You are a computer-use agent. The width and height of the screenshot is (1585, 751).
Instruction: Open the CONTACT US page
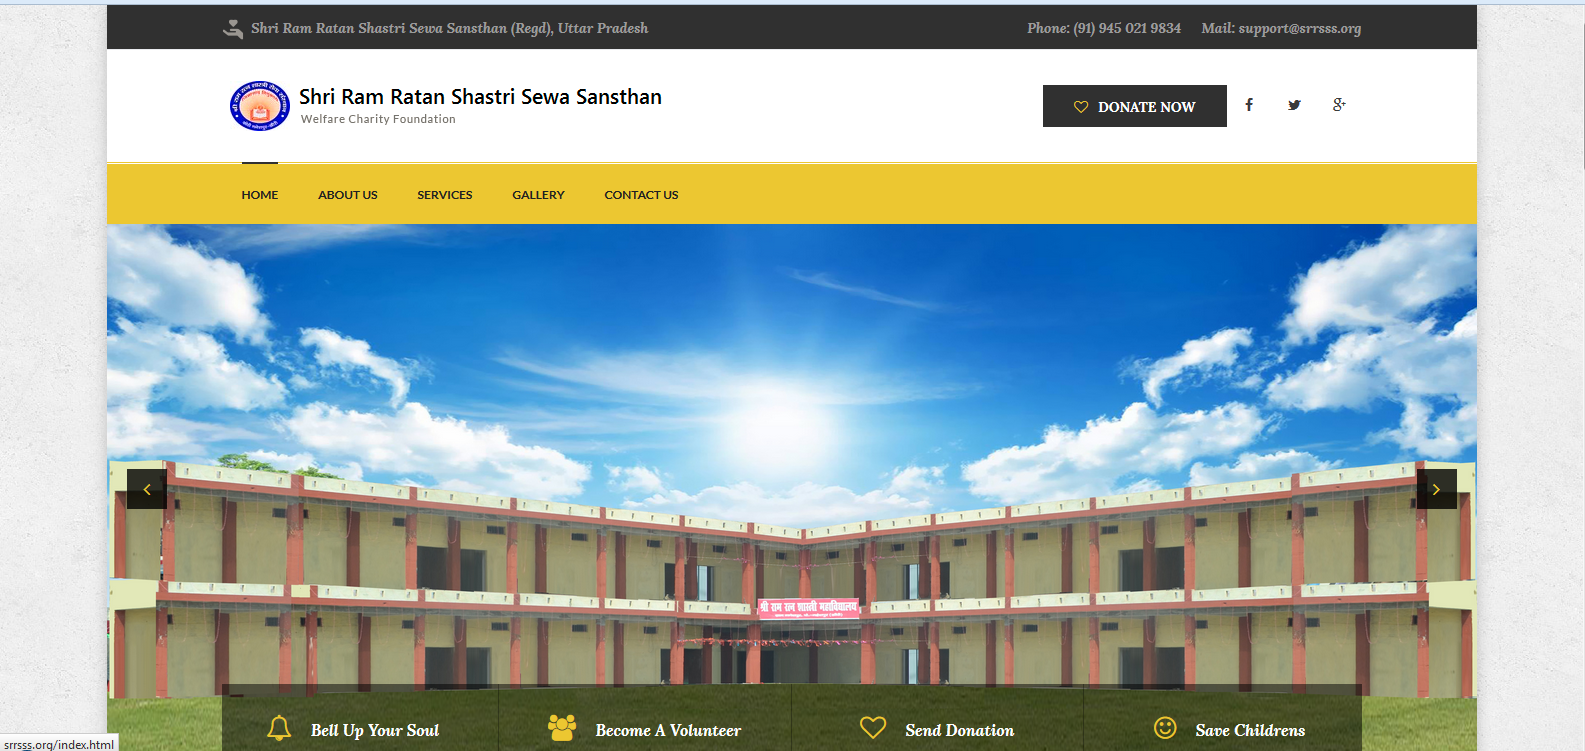641,195
